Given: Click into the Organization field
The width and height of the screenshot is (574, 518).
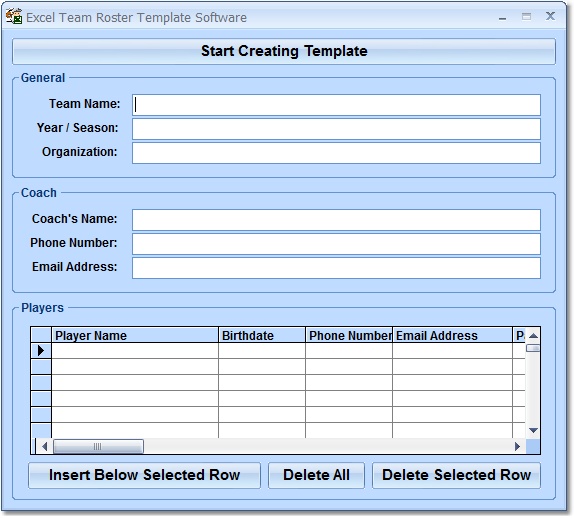Looking at the screenshot, I should click(336, 153).
